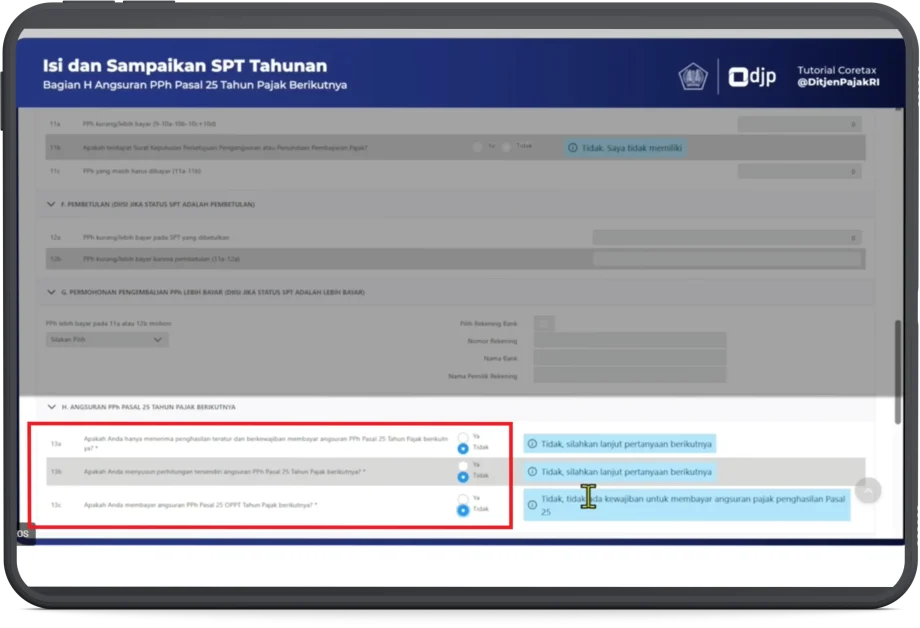Image resolution: width=920 pixels, height=628 pixels.
Task: Click the Kemenkeu emblem in the header
Action: coord(692,77)
